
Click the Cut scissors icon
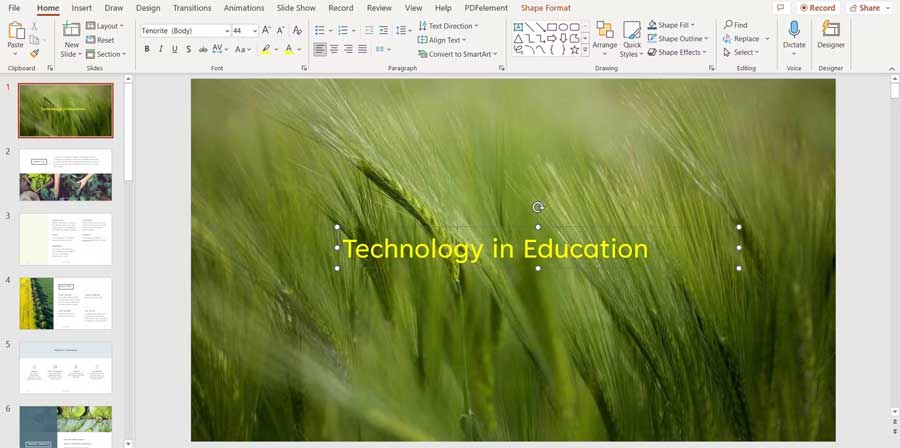point(34,26)
